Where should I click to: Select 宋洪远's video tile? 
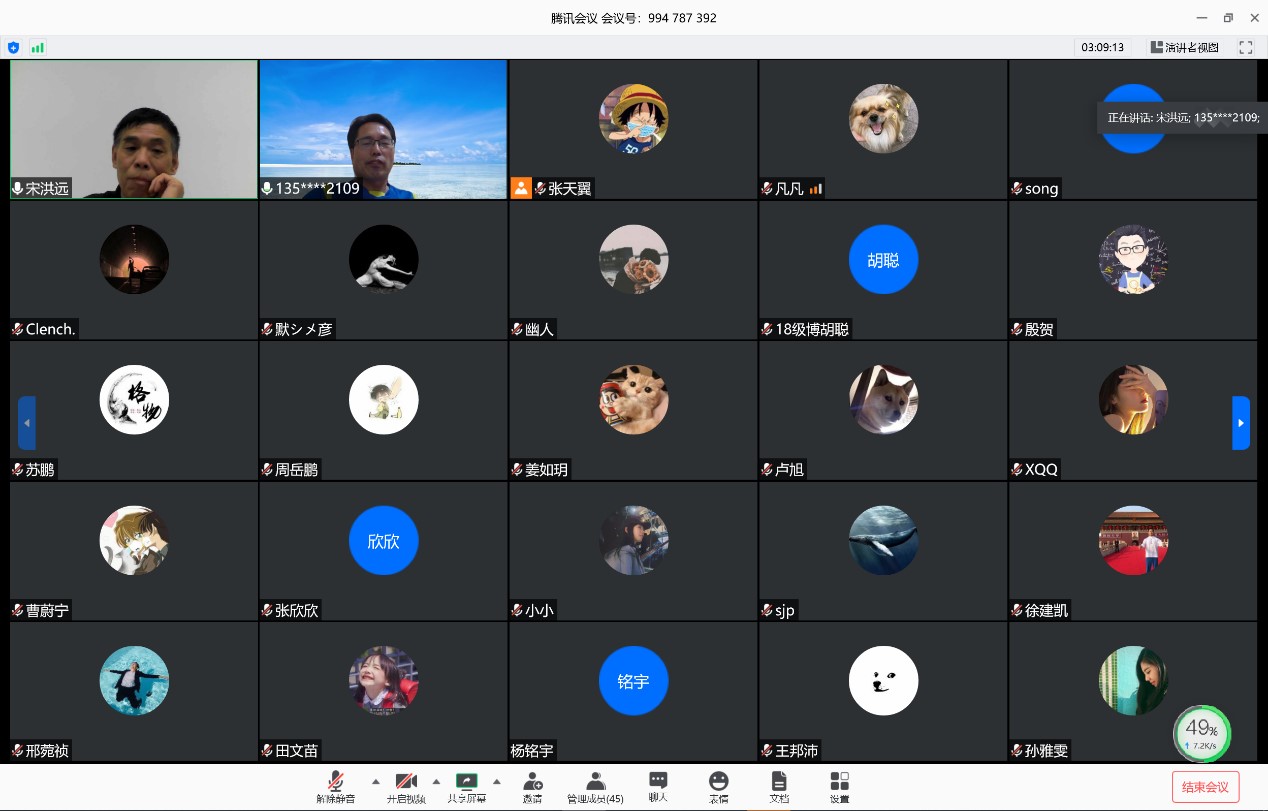pos(134,129)
